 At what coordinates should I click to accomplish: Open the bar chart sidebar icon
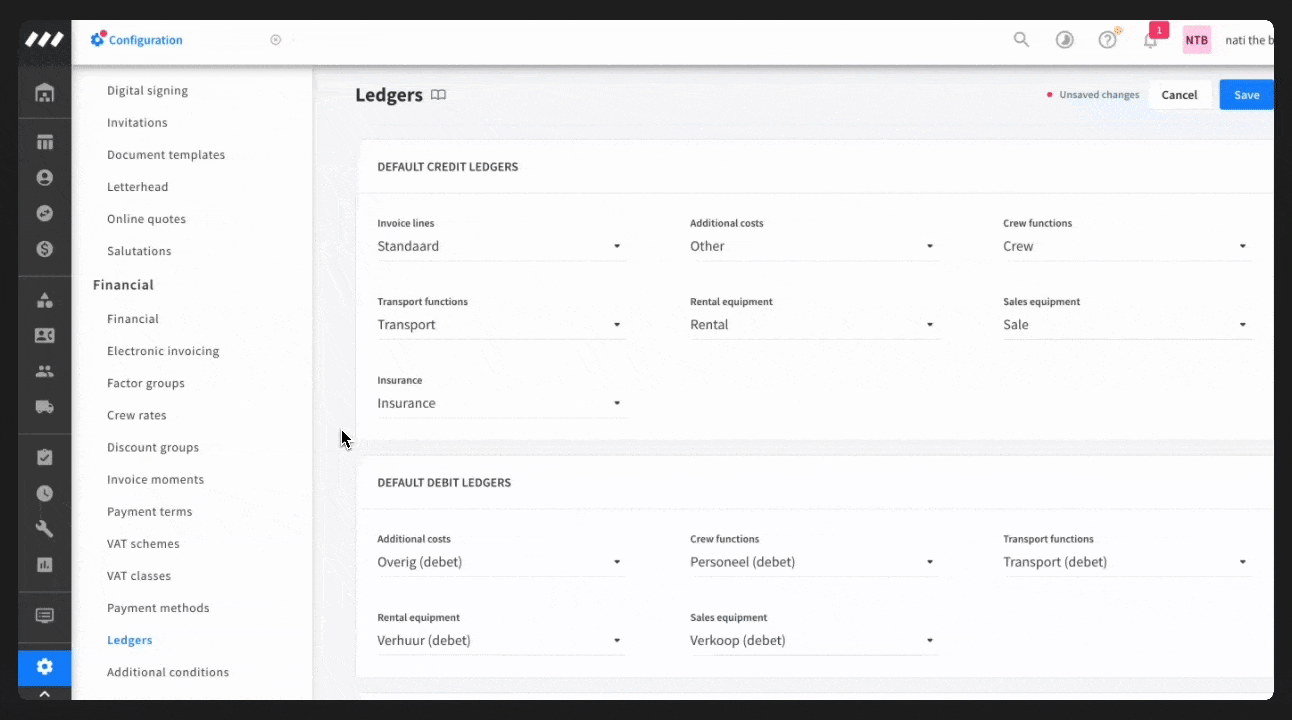(x=44, y=565)
